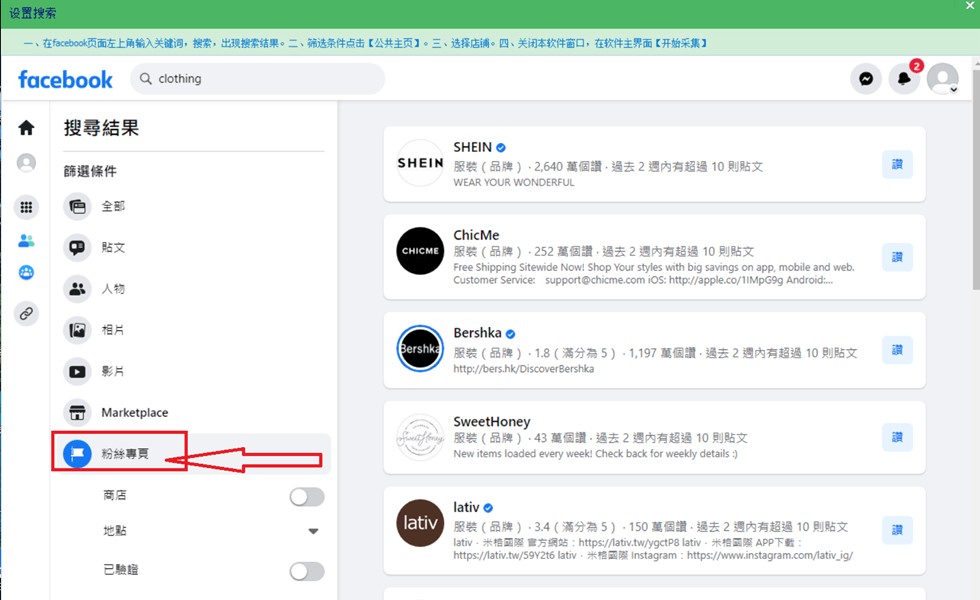Click the Marketplace storefront icon

point(78,412)
